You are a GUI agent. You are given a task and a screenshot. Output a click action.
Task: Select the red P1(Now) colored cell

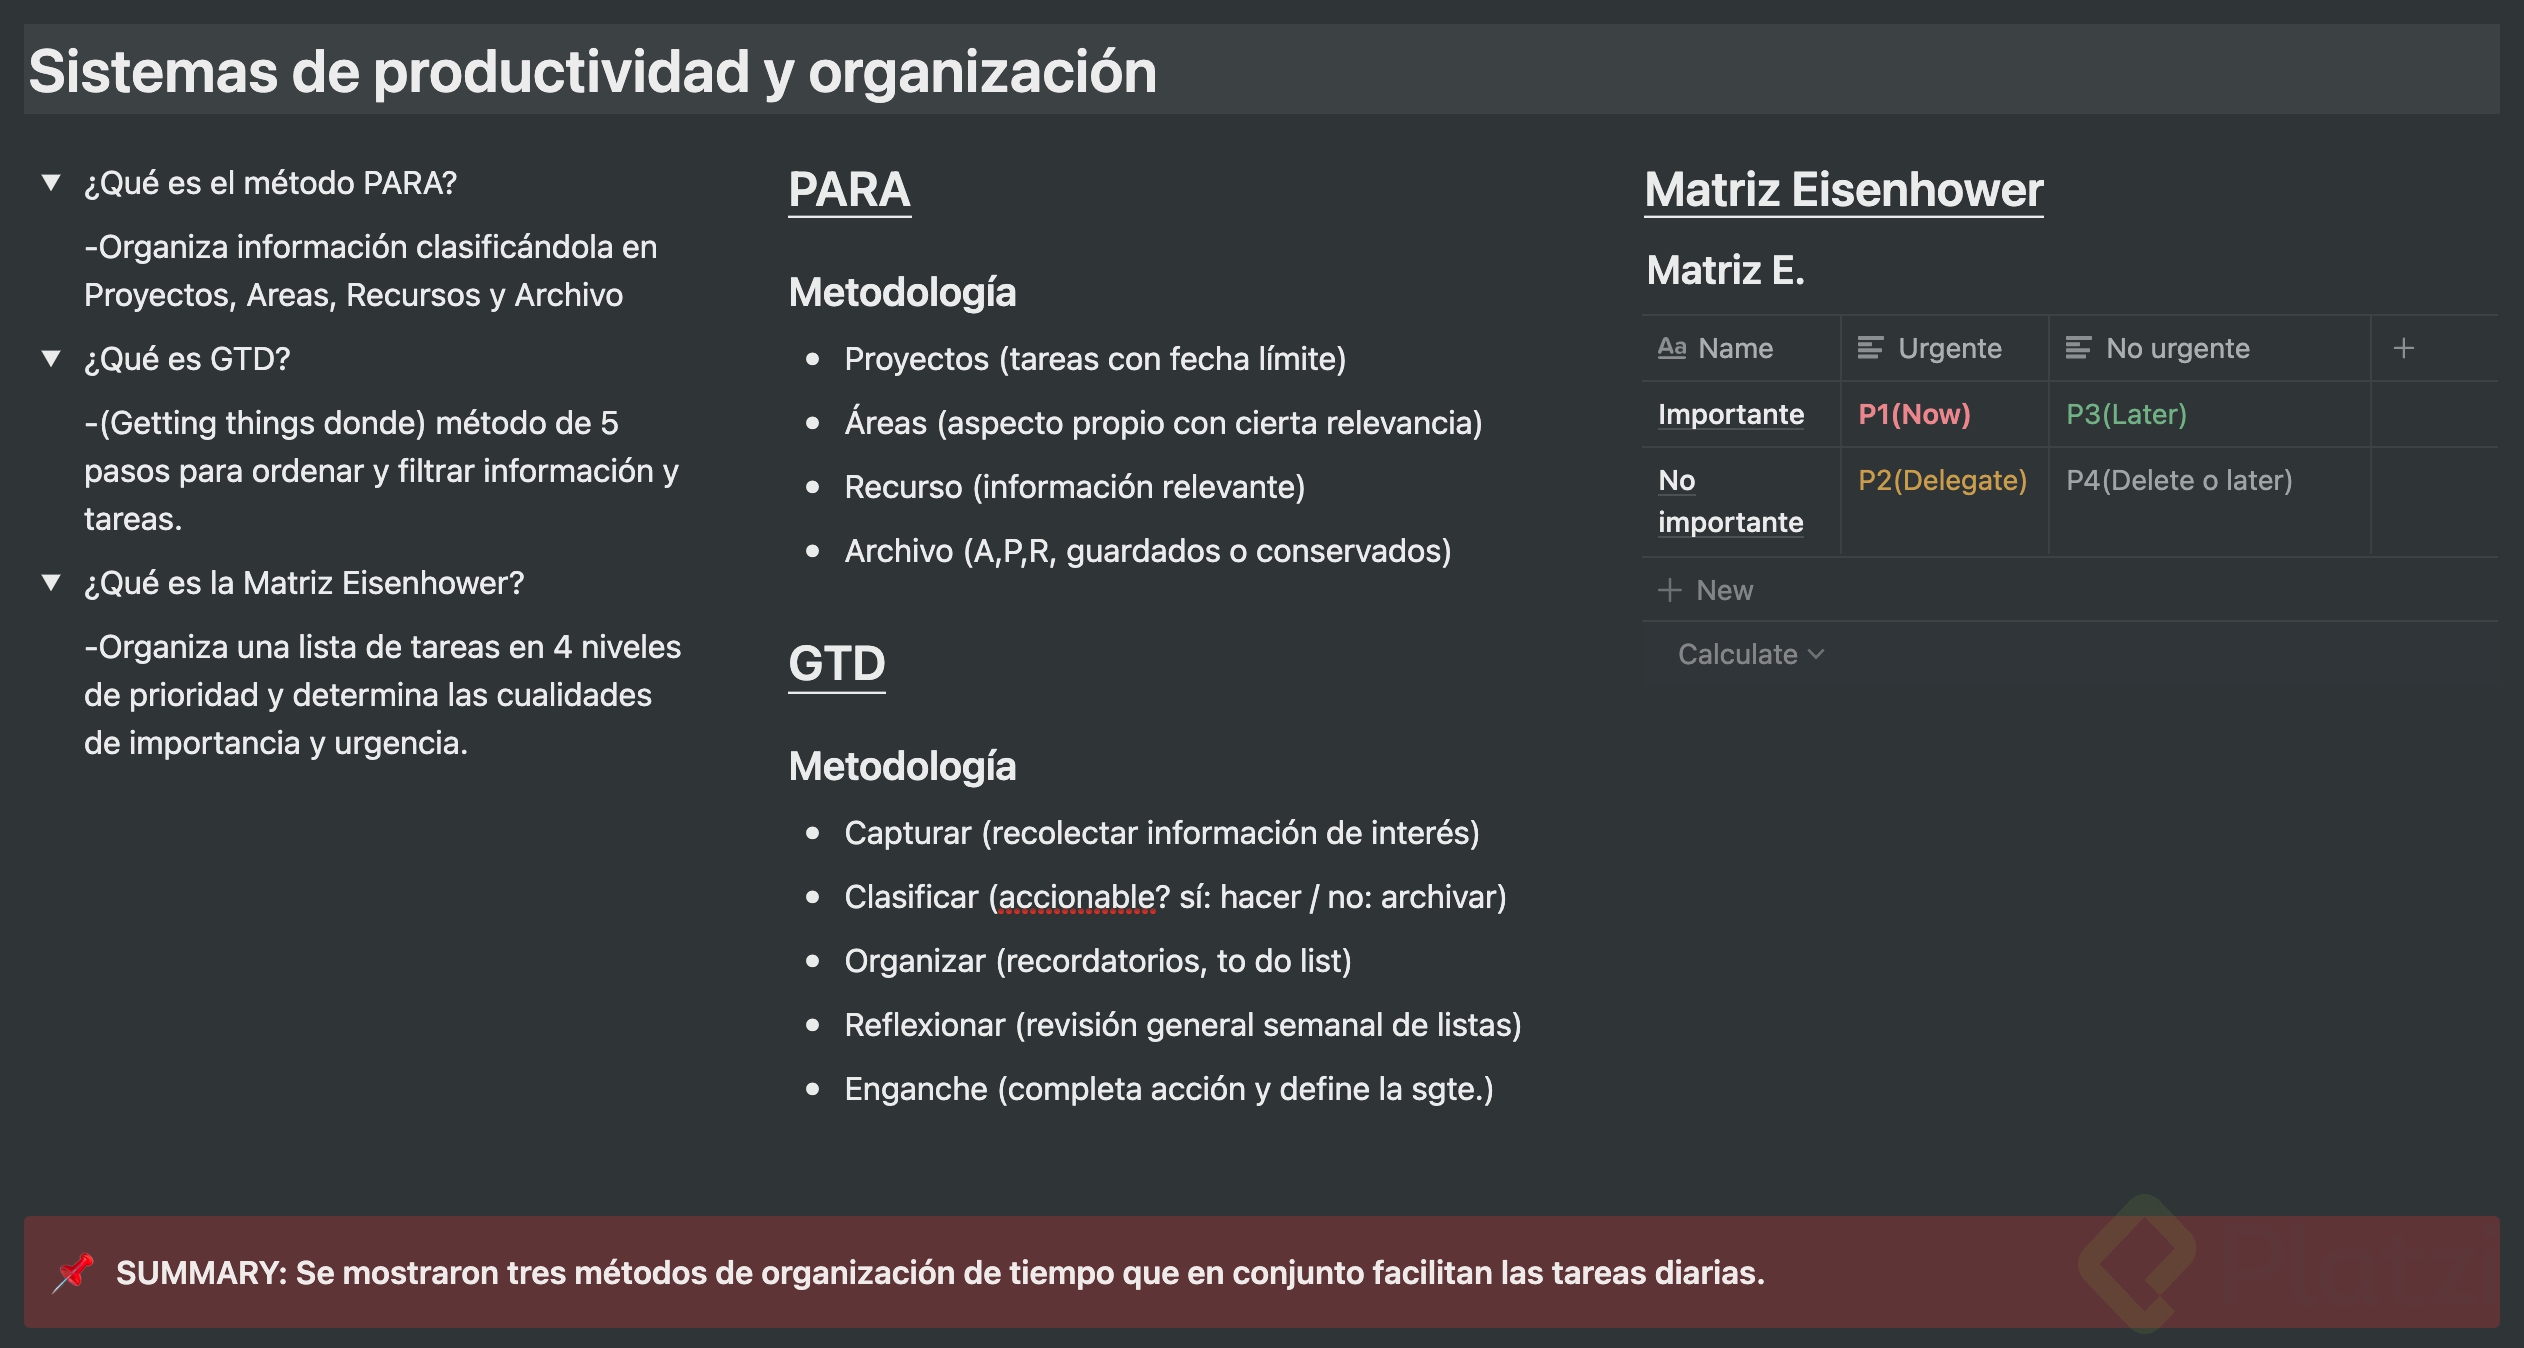tap(1916, 414)
